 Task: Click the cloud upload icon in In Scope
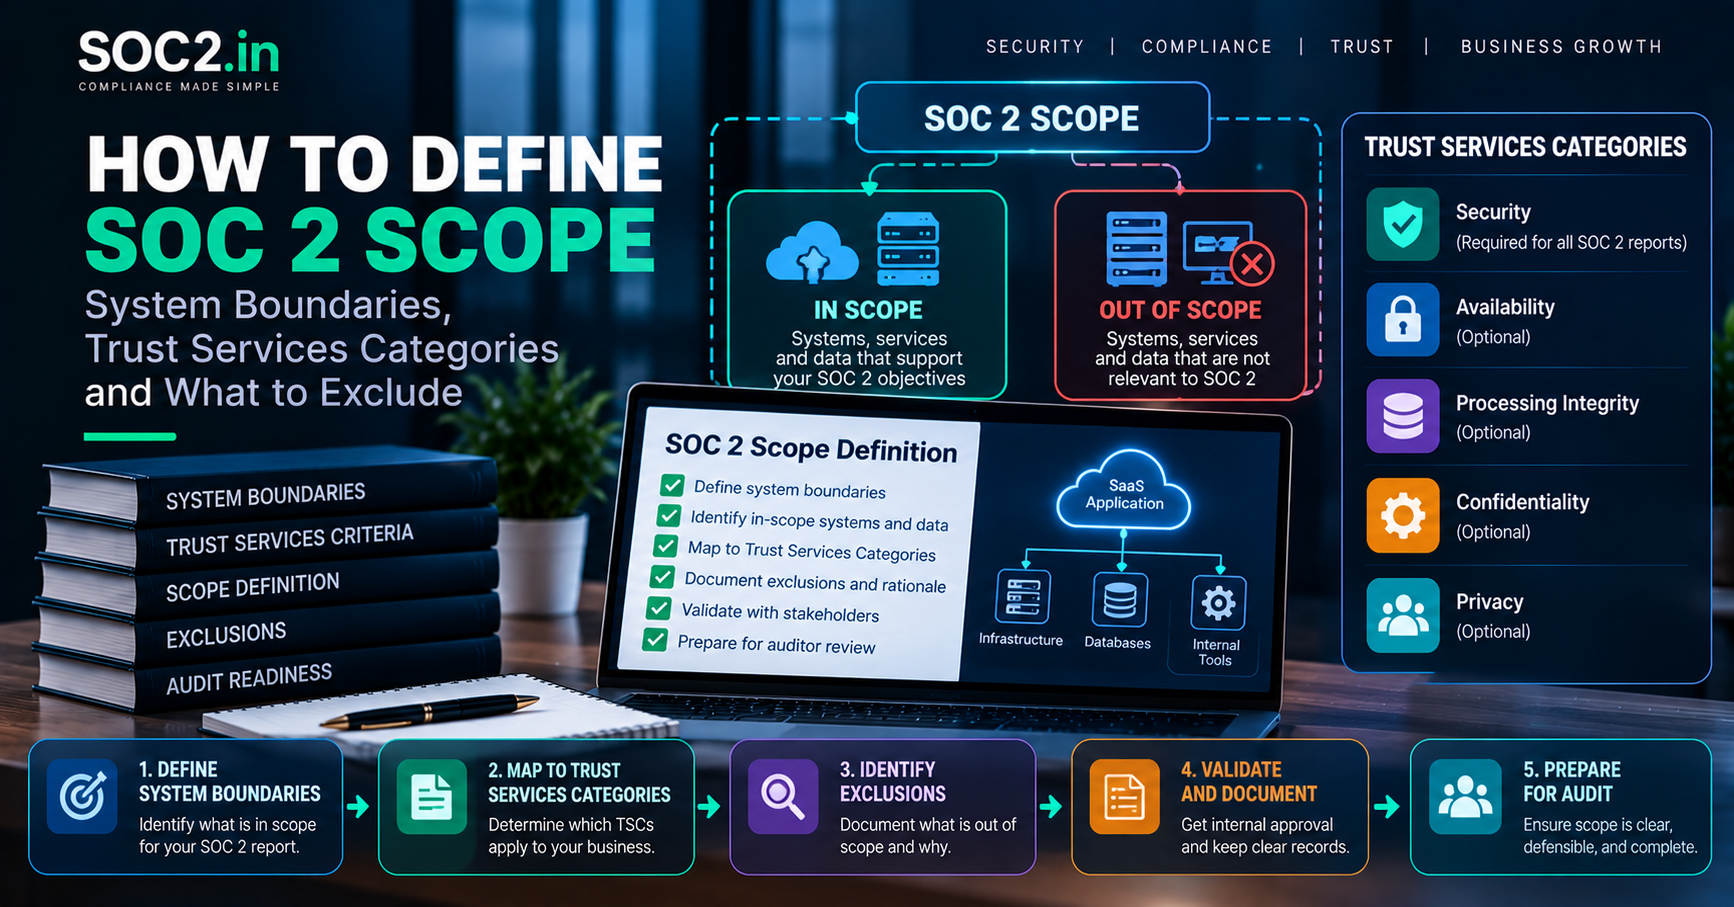coord(813,251)
